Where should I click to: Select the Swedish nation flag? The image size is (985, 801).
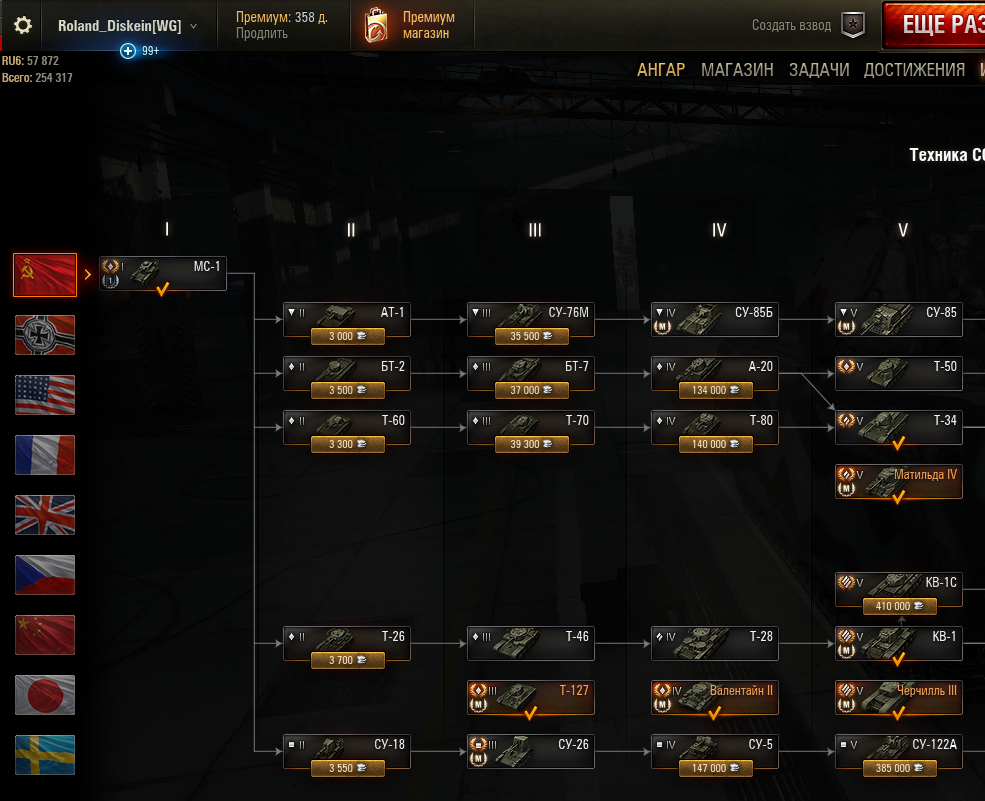[x=45, y=755]
